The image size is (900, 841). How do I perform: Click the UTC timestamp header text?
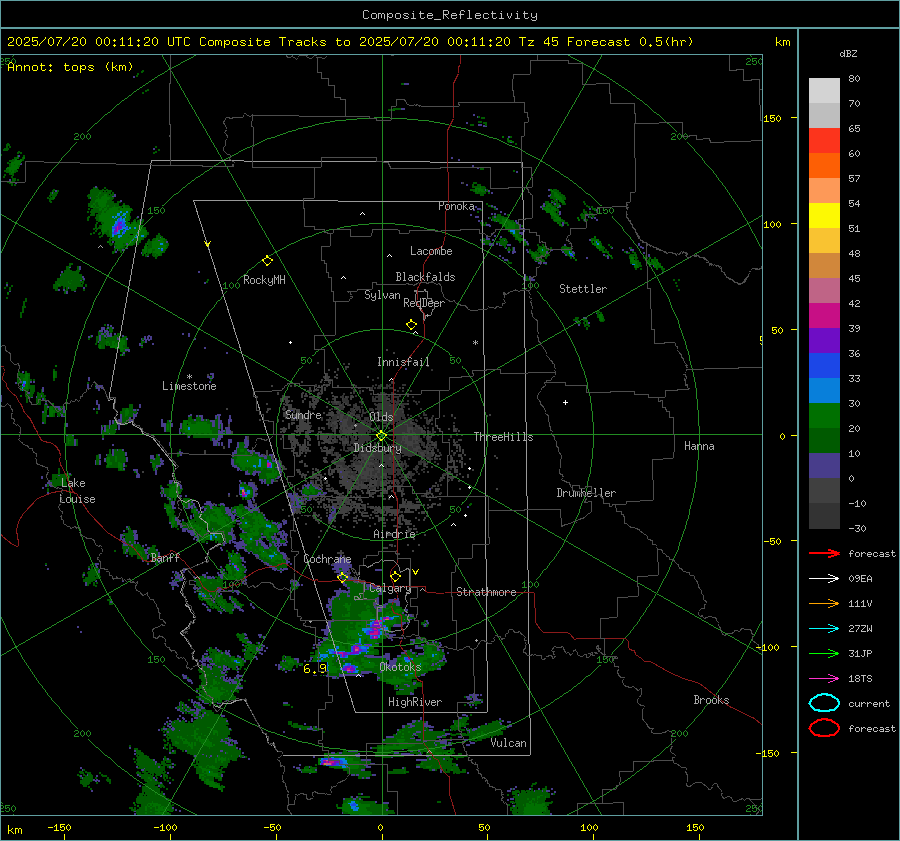350,42
